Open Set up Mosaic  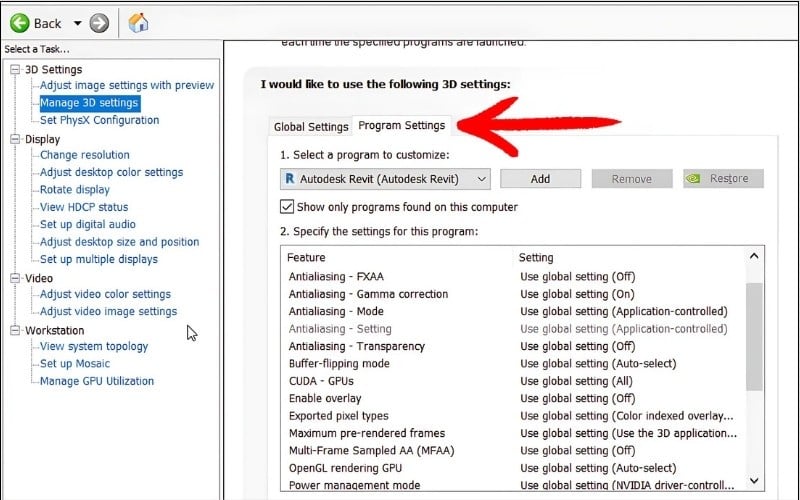(x=75, y=363)
